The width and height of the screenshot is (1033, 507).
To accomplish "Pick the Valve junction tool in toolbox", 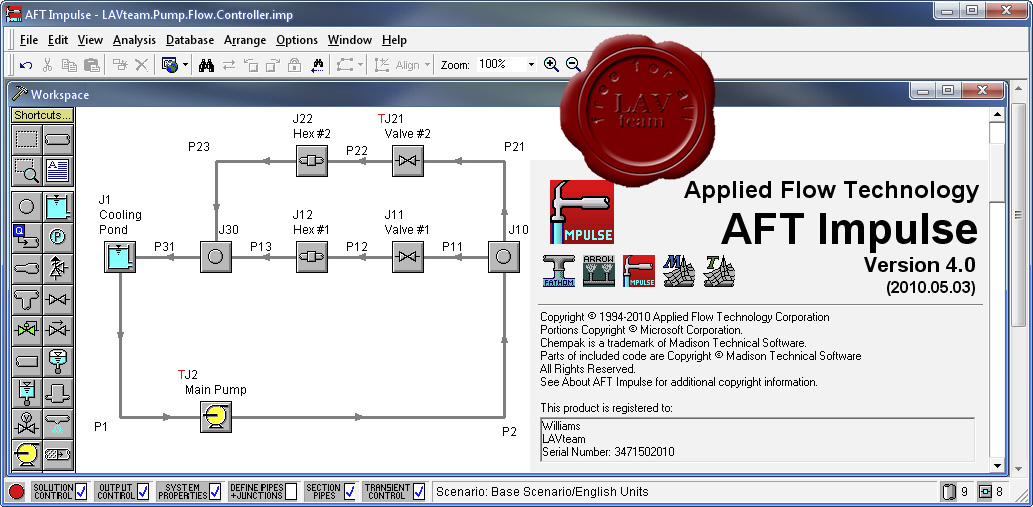I will 59,300.
